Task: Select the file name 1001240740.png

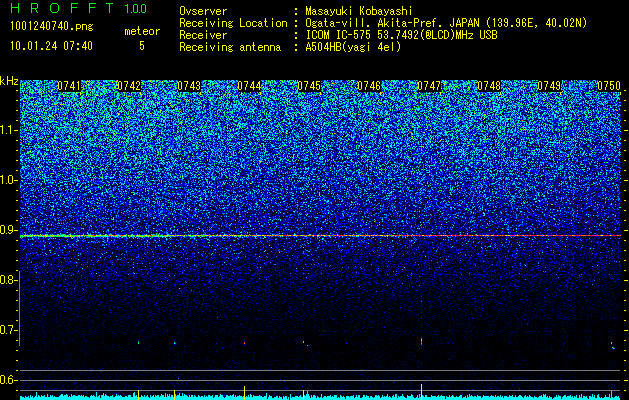Action: (51, 27)
